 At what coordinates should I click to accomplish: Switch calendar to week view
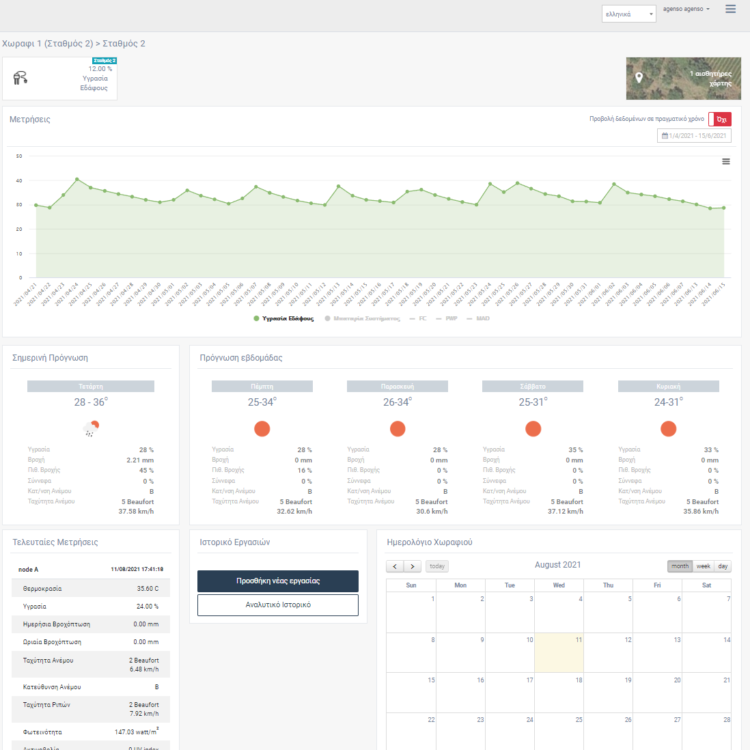[704, 566]
